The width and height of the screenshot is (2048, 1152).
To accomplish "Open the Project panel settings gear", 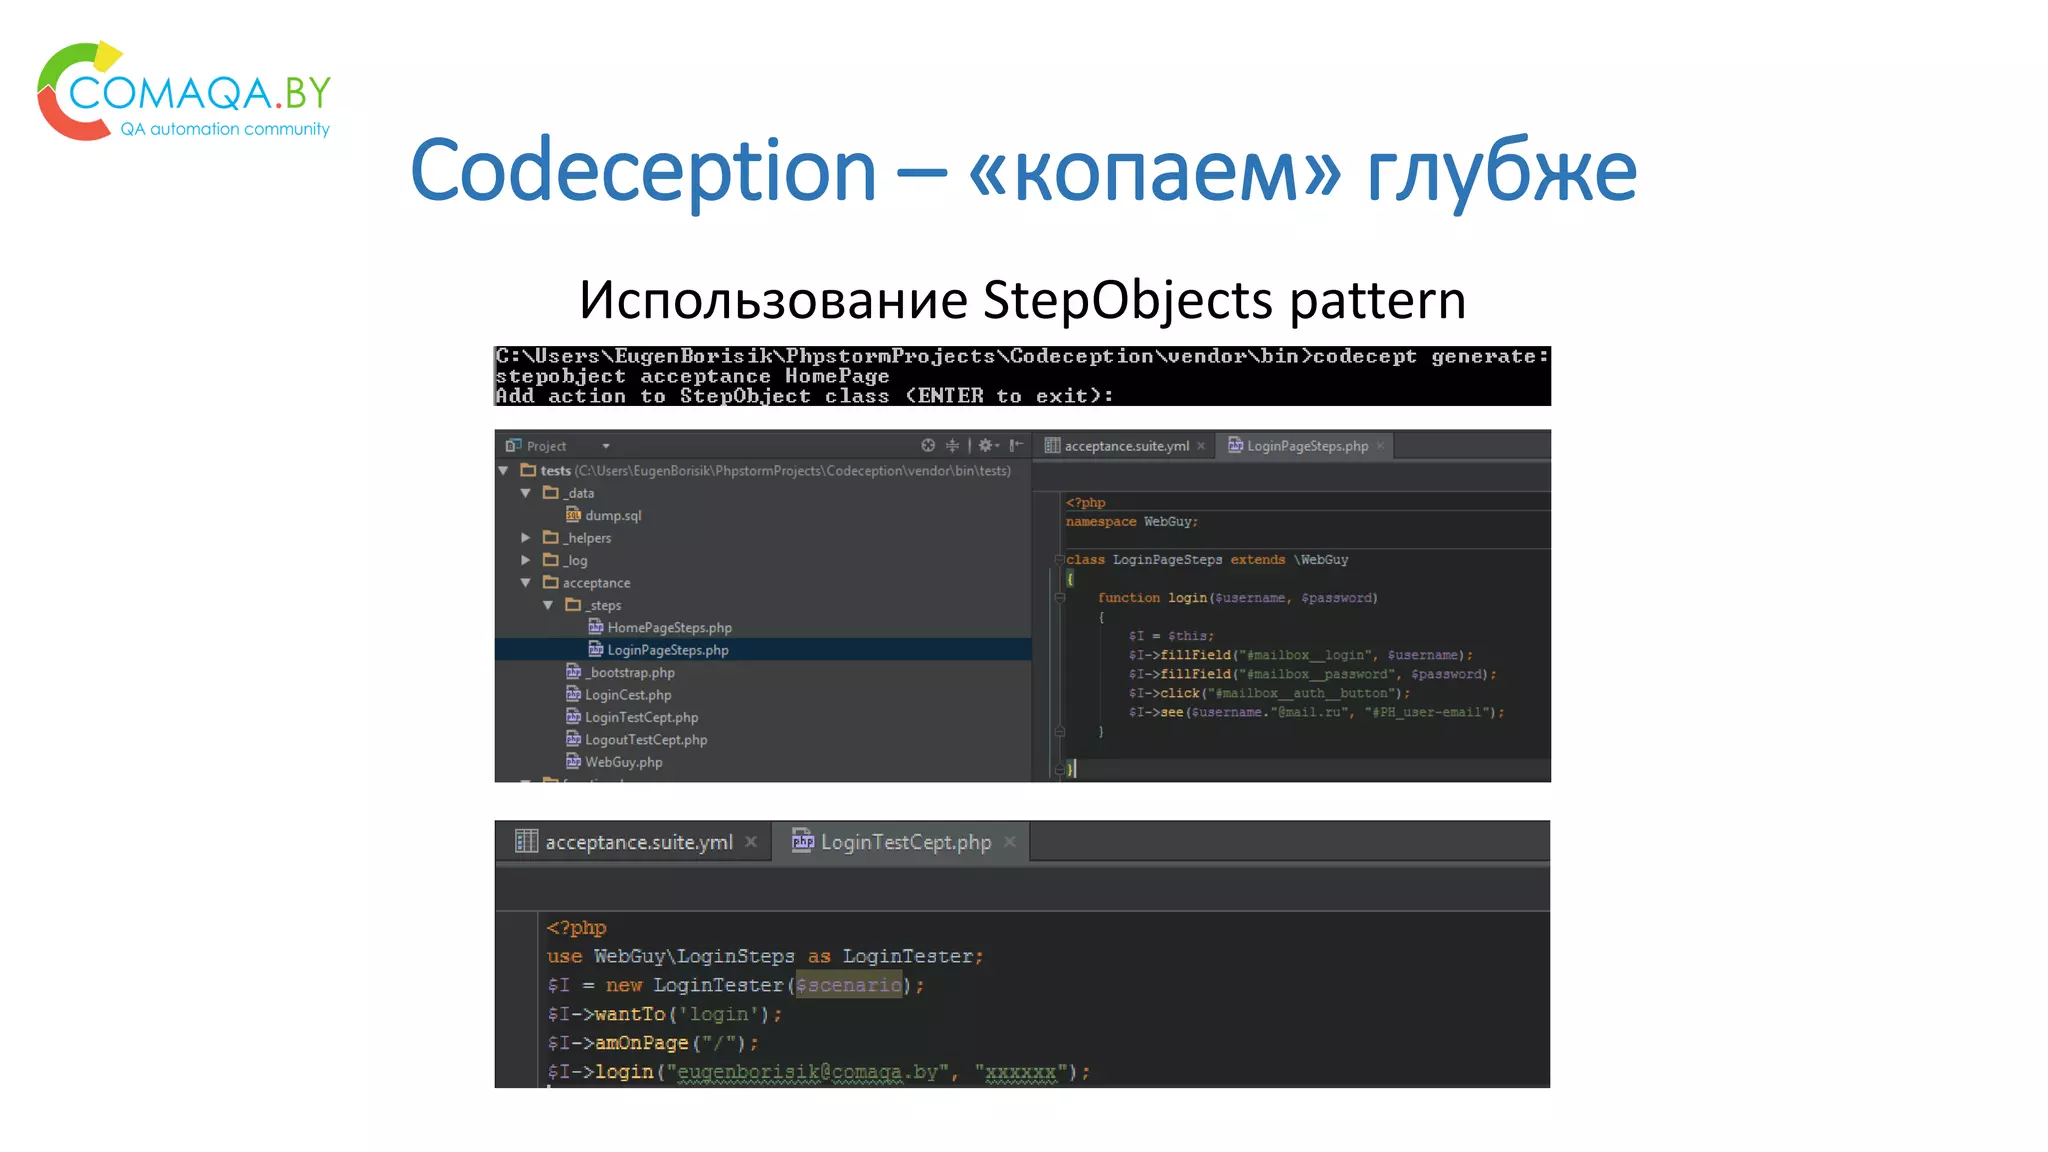I will pos(988,445).
